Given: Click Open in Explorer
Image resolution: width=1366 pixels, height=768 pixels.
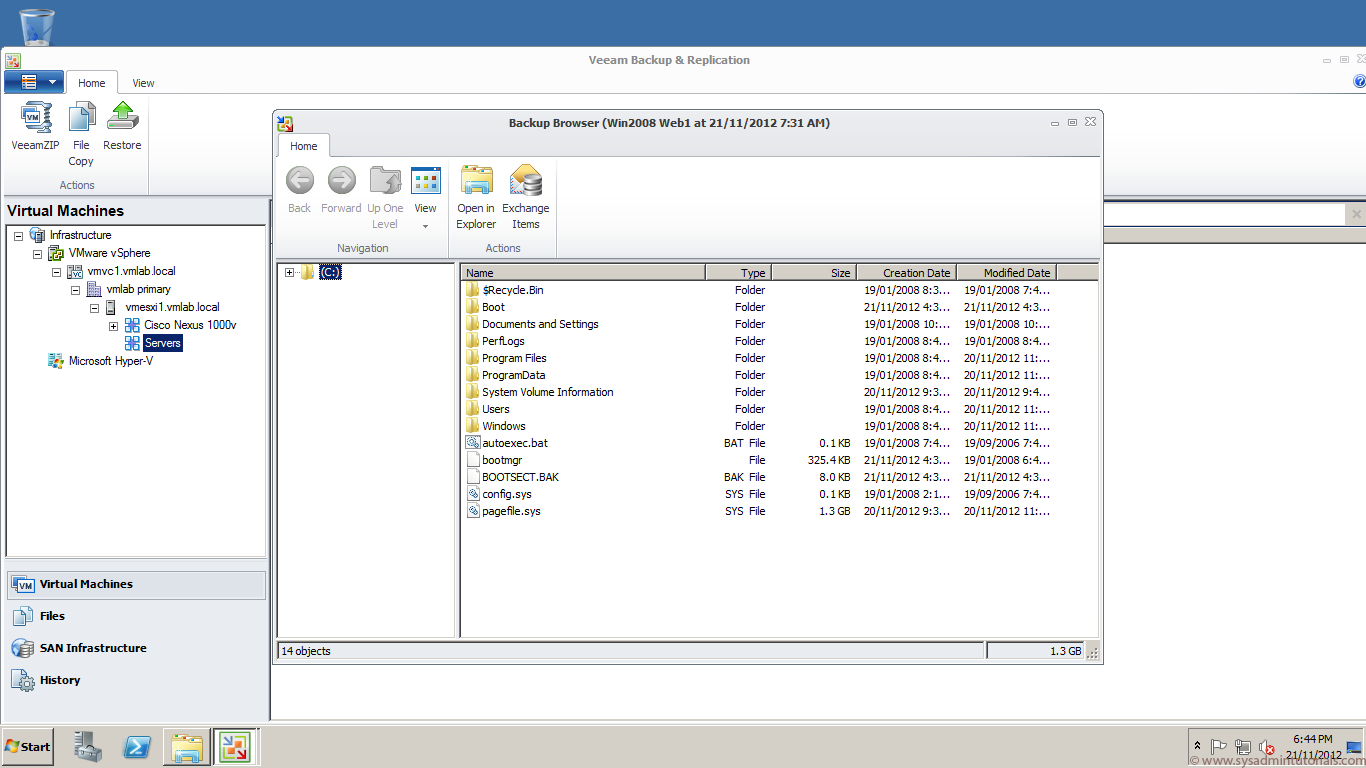Looking at the screenshot, I should 476,198.
